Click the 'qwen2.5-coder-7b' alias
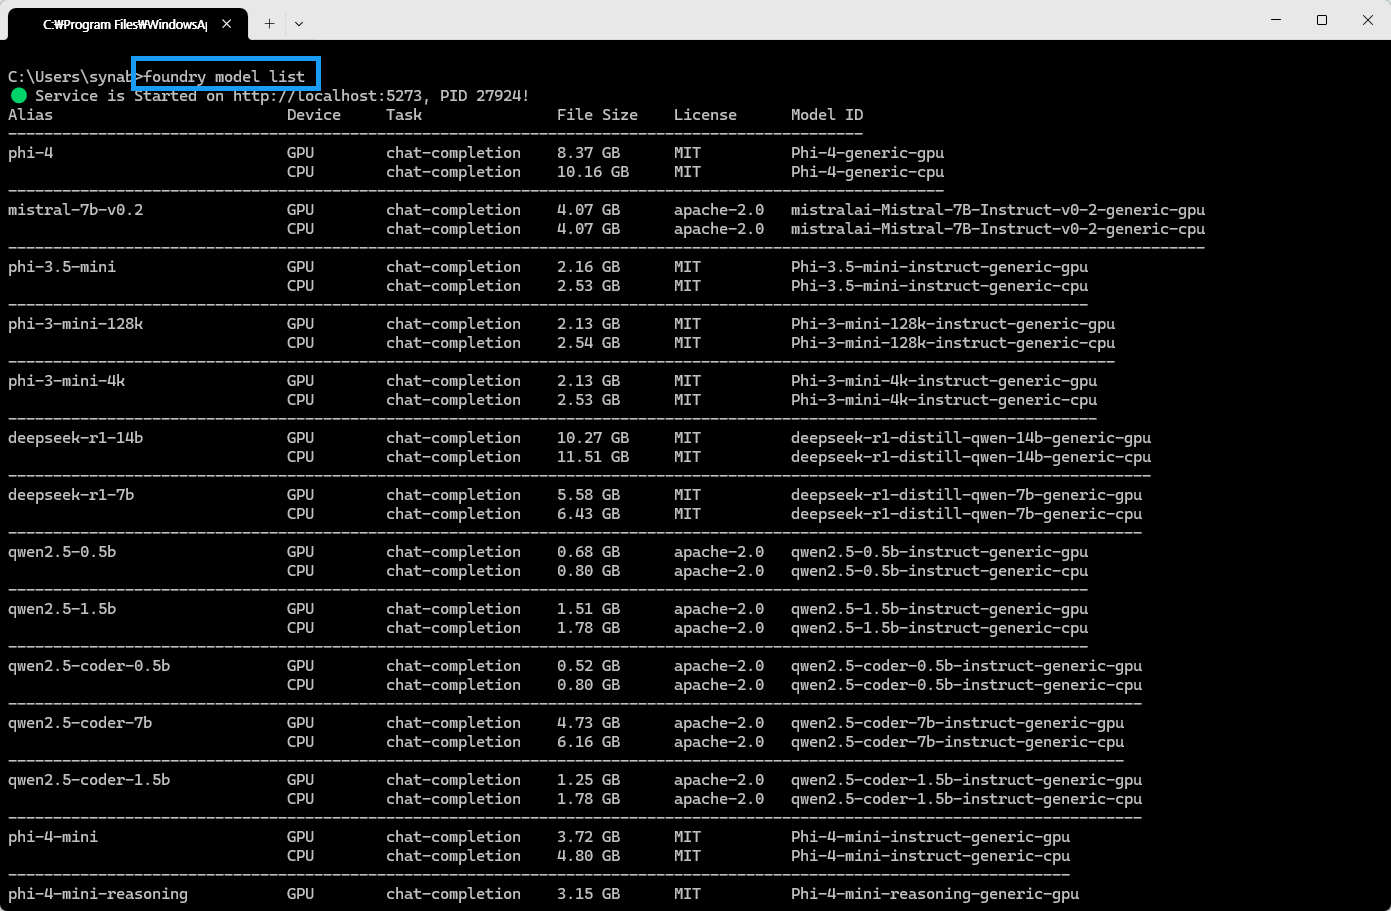This screenshot has width=1391, height=911. 80,723
